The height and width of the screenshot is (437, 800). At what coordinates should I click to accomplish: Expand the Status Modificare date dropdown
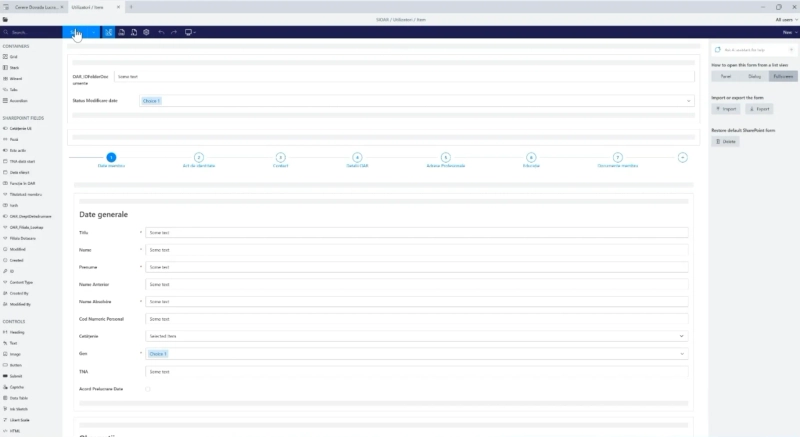(x=415, y=101)
